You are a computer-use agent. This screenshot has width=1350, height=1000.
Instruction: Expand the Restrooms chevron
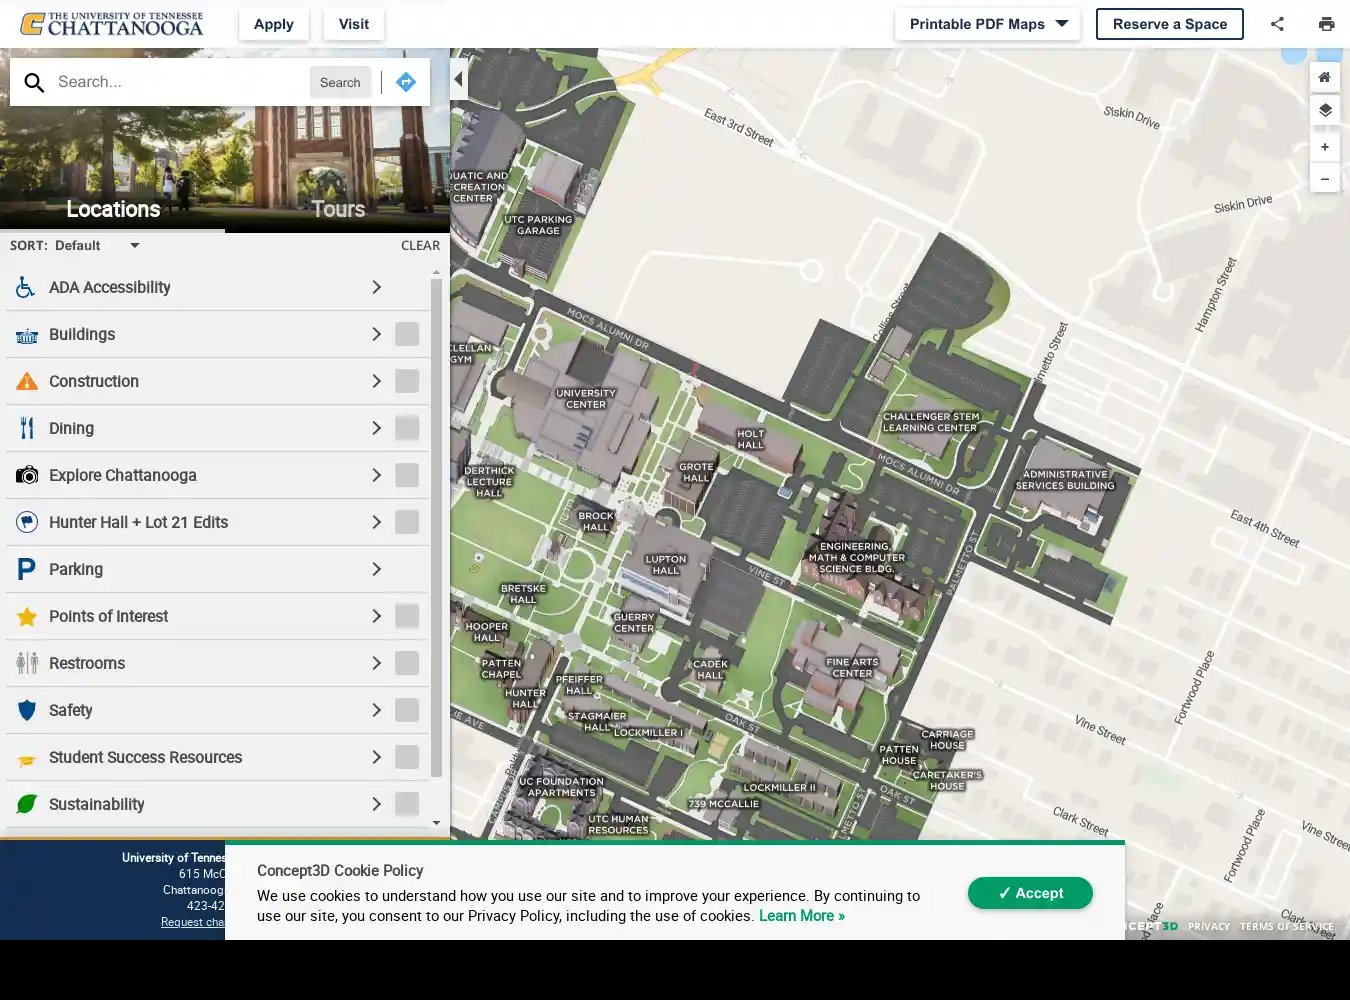(377, 663)
